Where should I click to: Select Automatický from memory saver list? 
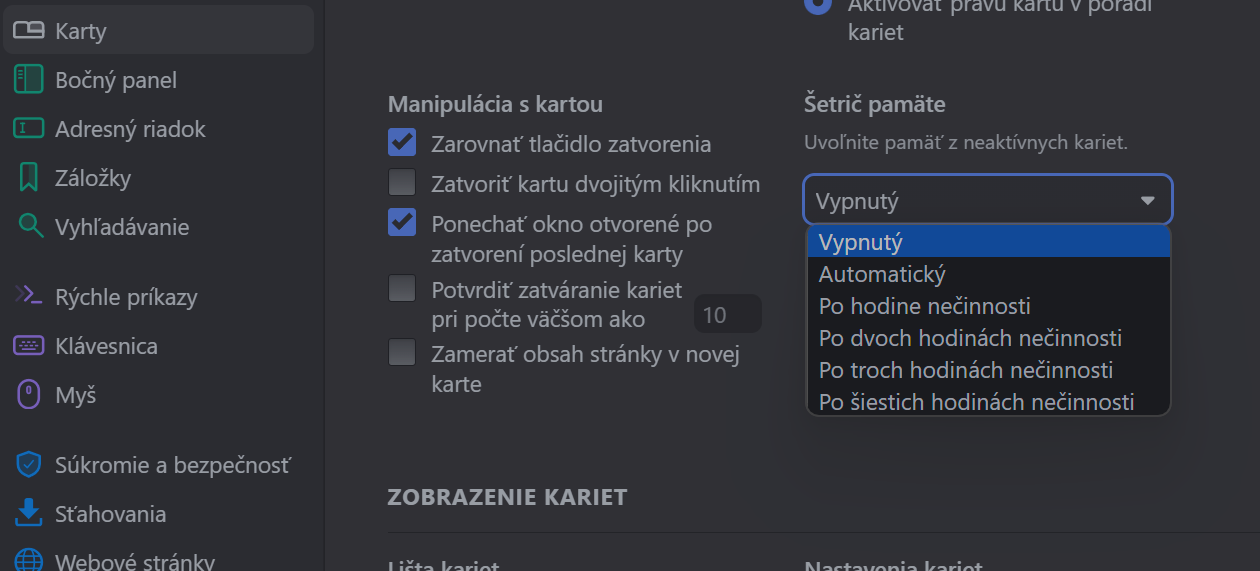click(882, 274)
